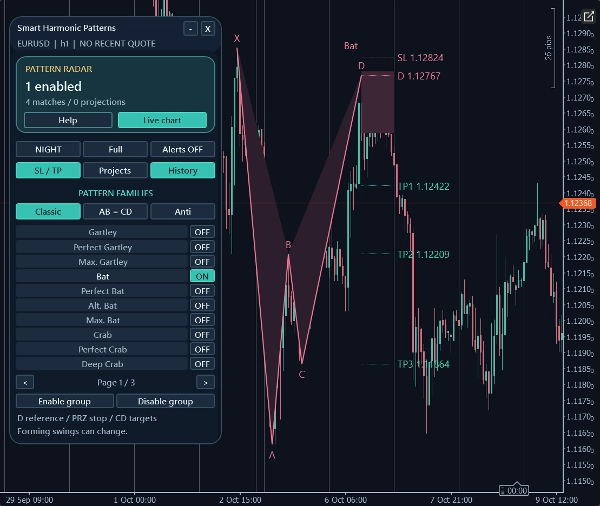Click the X swing point label
Viewport: 600px width, 506px height.
[237, 38]
